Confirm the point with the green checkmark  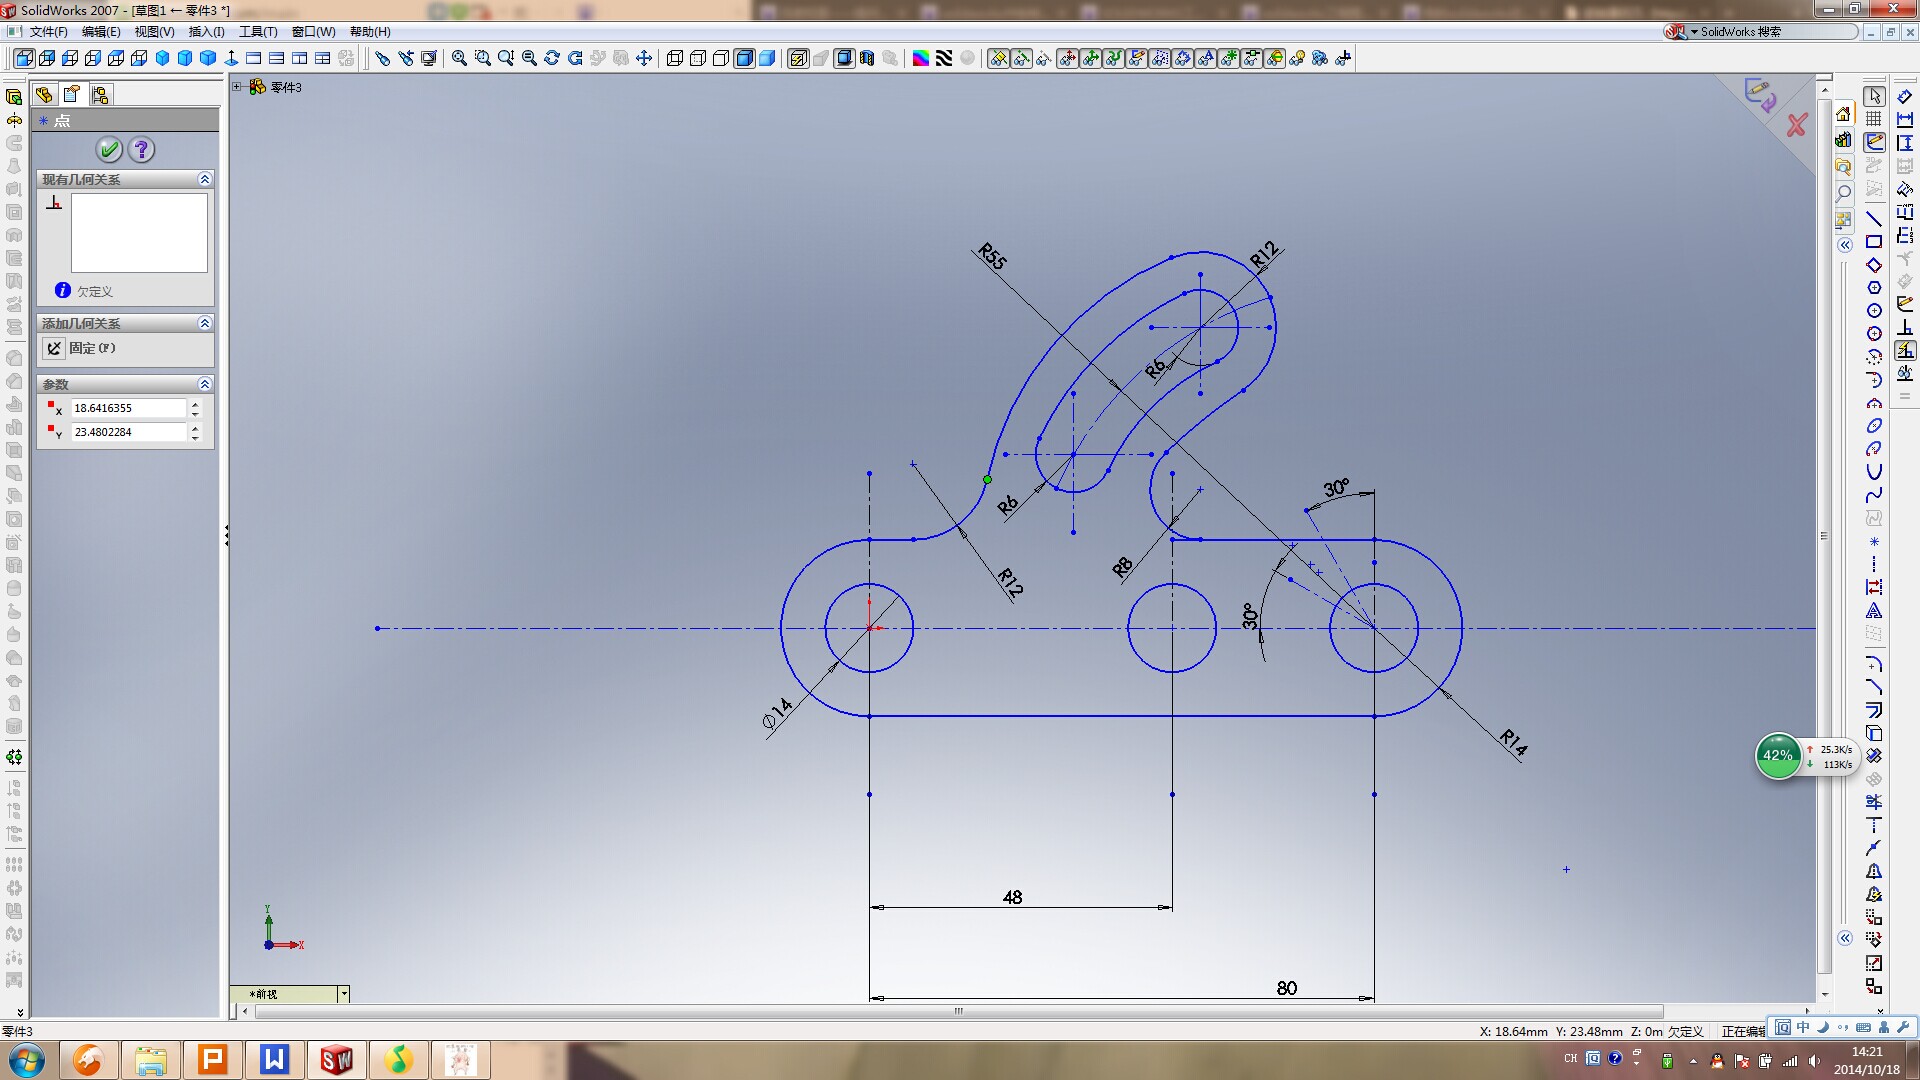click(109, 149)
